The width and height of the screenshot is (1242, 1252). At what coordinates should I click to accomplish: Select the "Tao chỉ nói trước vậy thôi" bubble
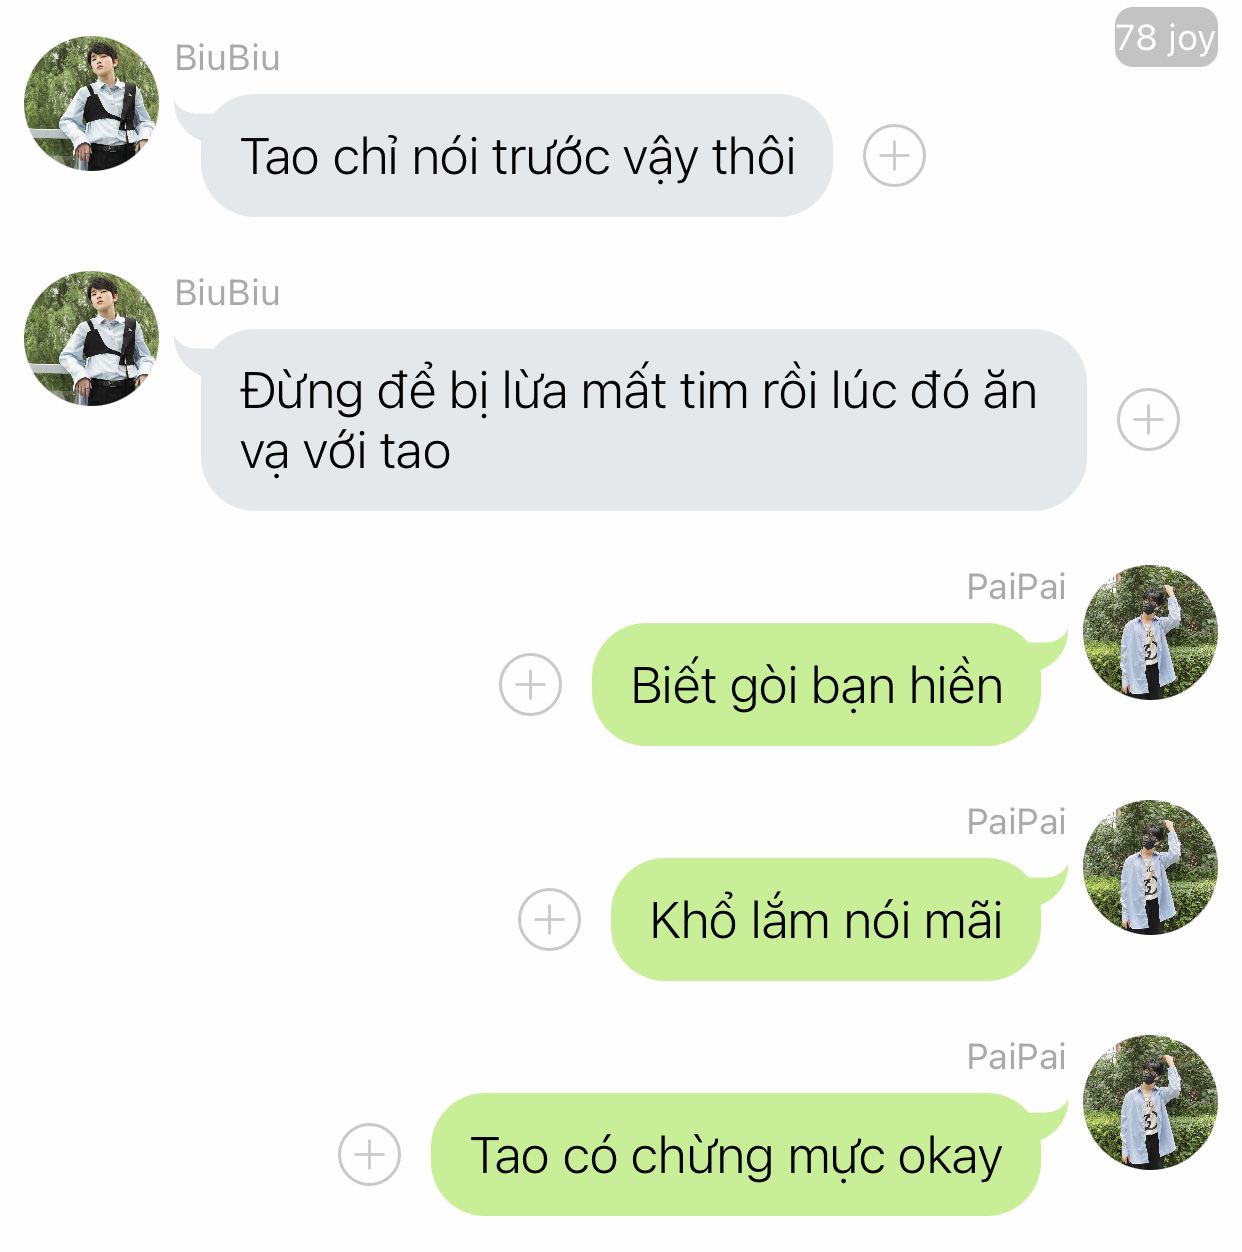coord(516,156)
